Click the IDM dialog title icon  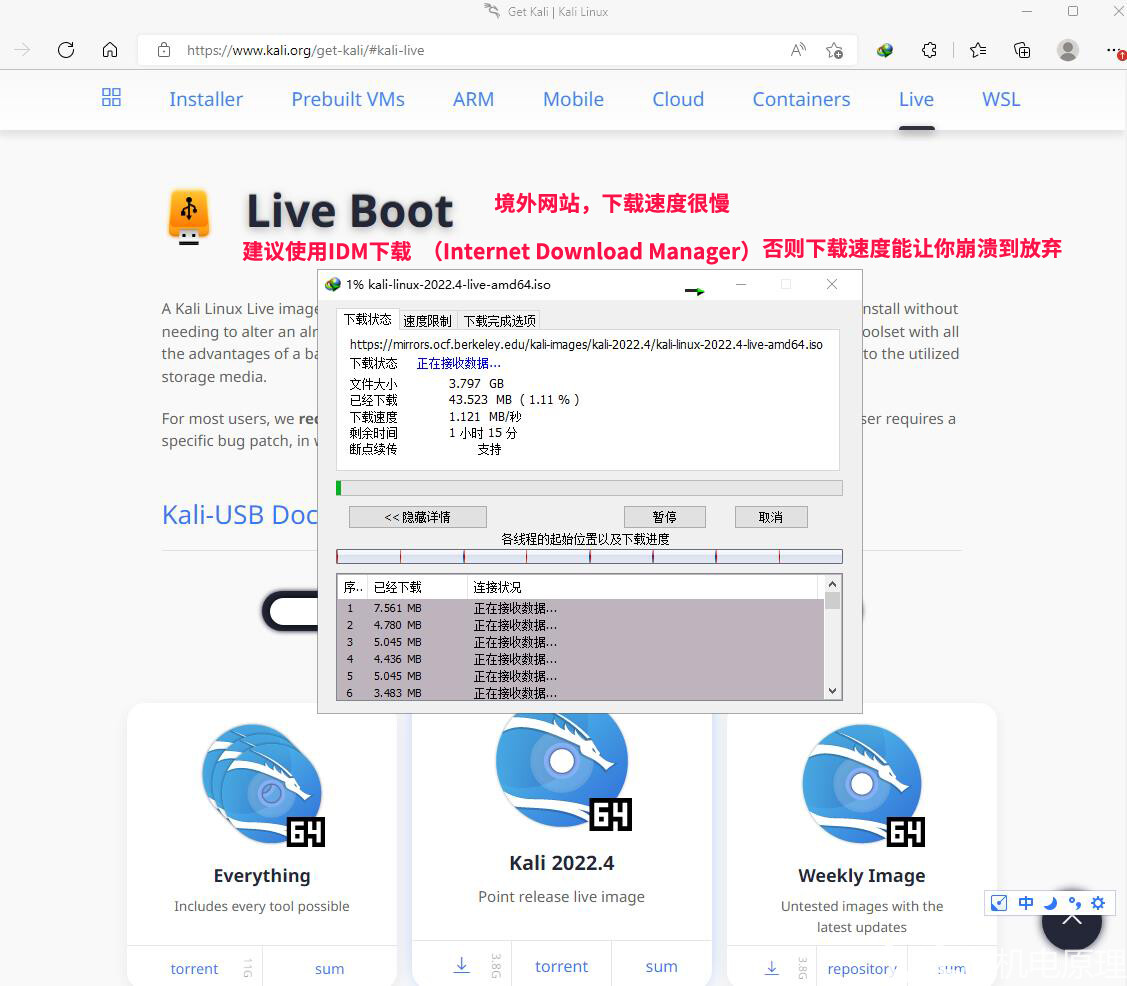(333, 285)
